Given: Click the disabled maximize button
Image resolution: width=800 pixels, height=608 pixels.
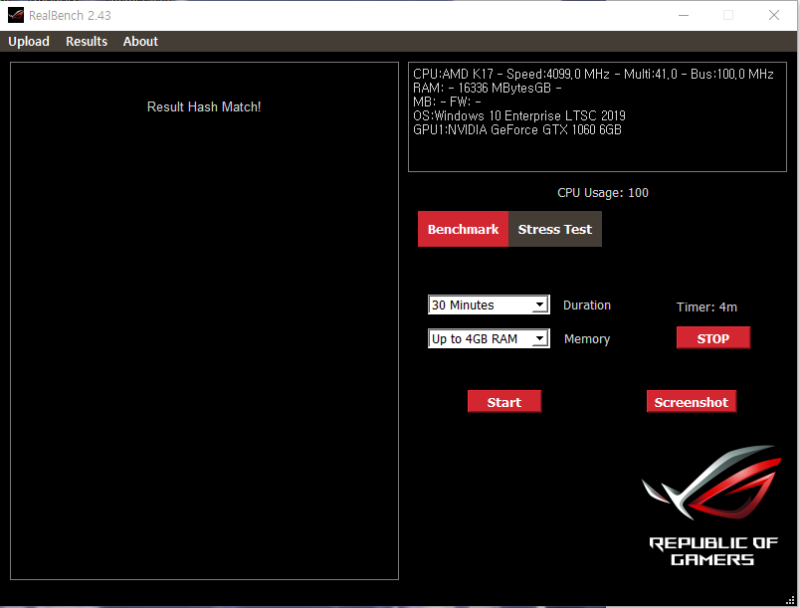Looking at the screenshot, I should pos(729,15).
